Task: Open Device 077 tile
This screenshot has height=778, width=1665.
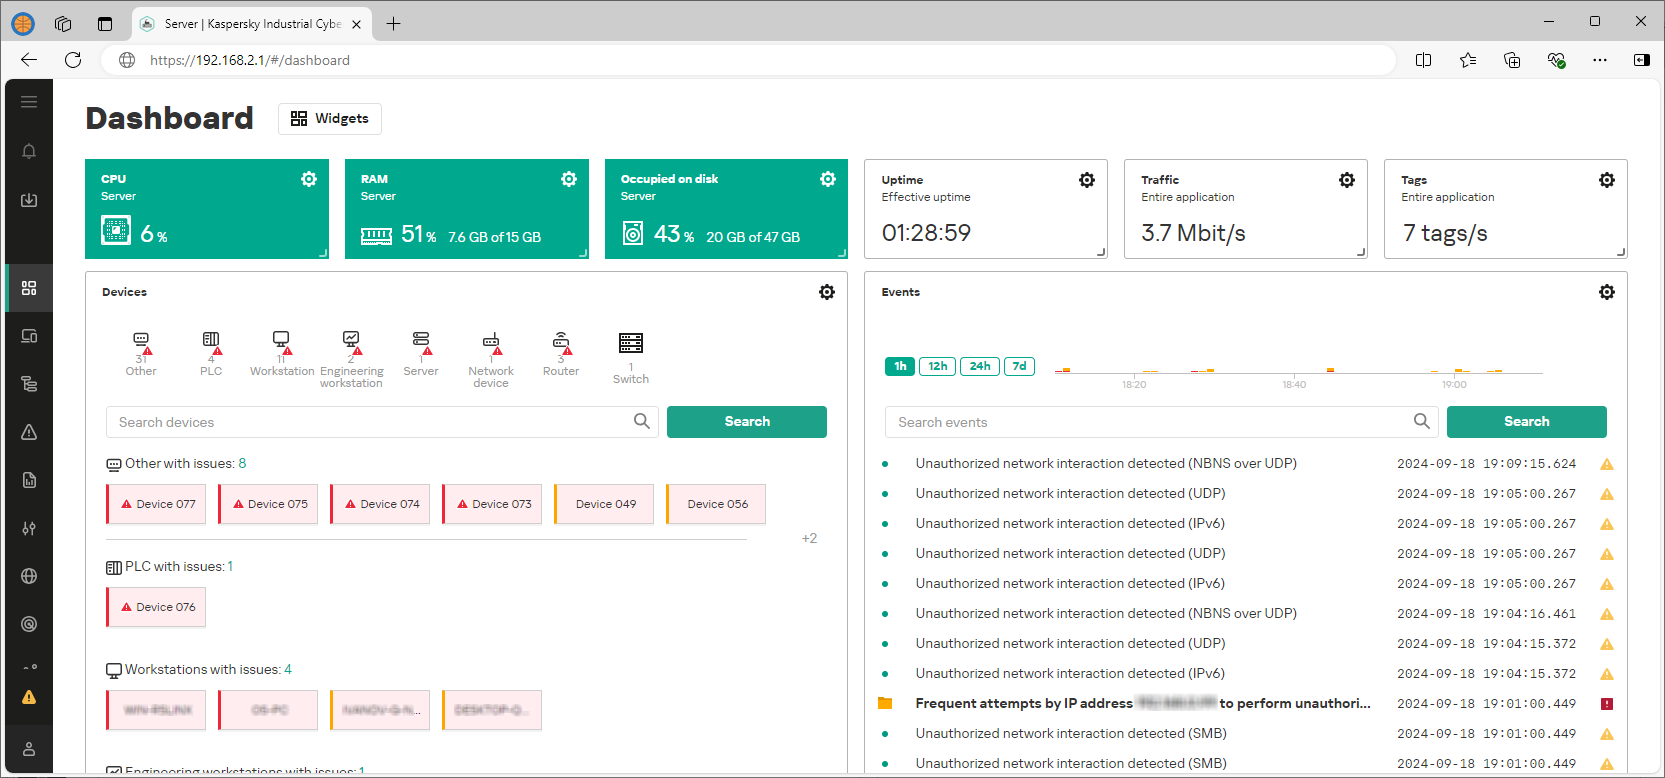Action: 157,504
